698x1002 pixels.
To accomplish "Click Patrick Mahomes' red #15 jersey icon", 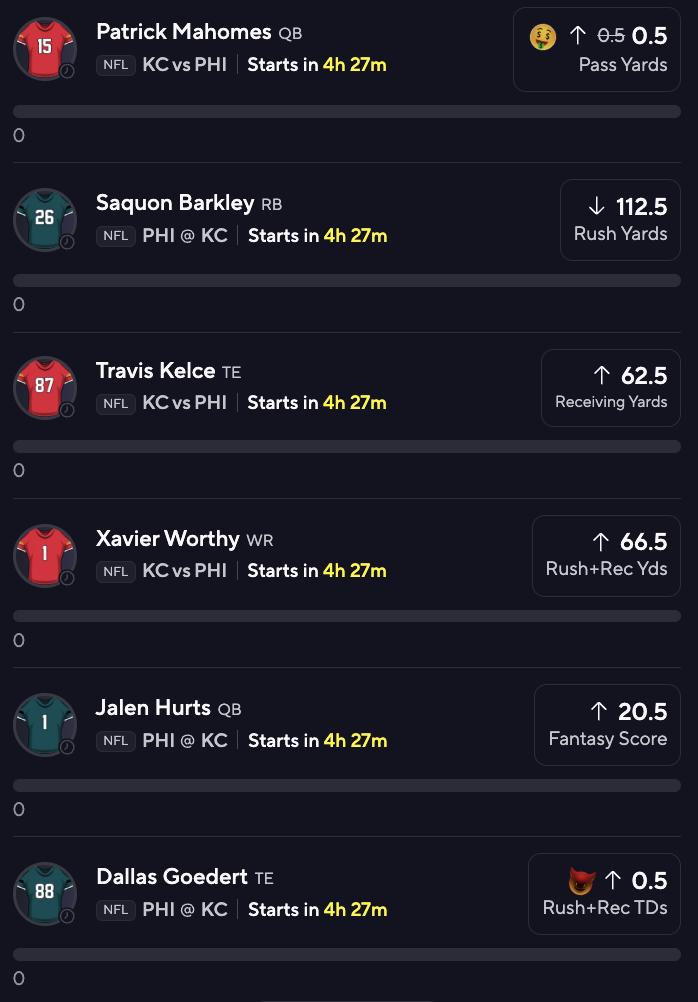I will pos(44,48).
